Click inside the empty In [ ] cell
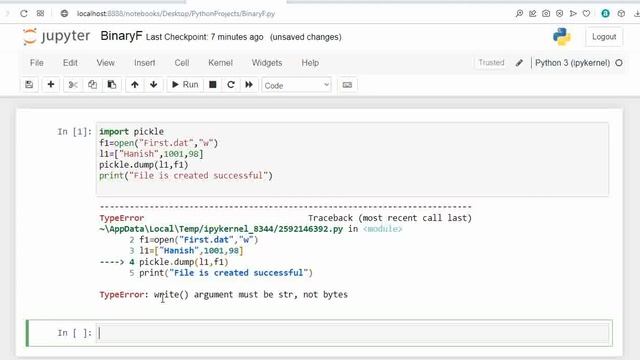The height and width of the screenshot is (360, 640). [353, 333]
